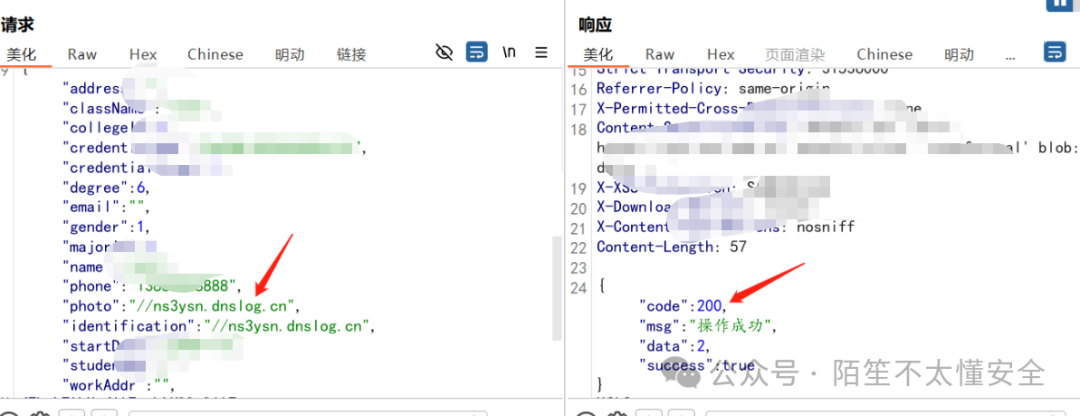Screen dimensions: 1080x416
Task: Open the 页面渲染 tab in response panel
Action: [795, 54]
